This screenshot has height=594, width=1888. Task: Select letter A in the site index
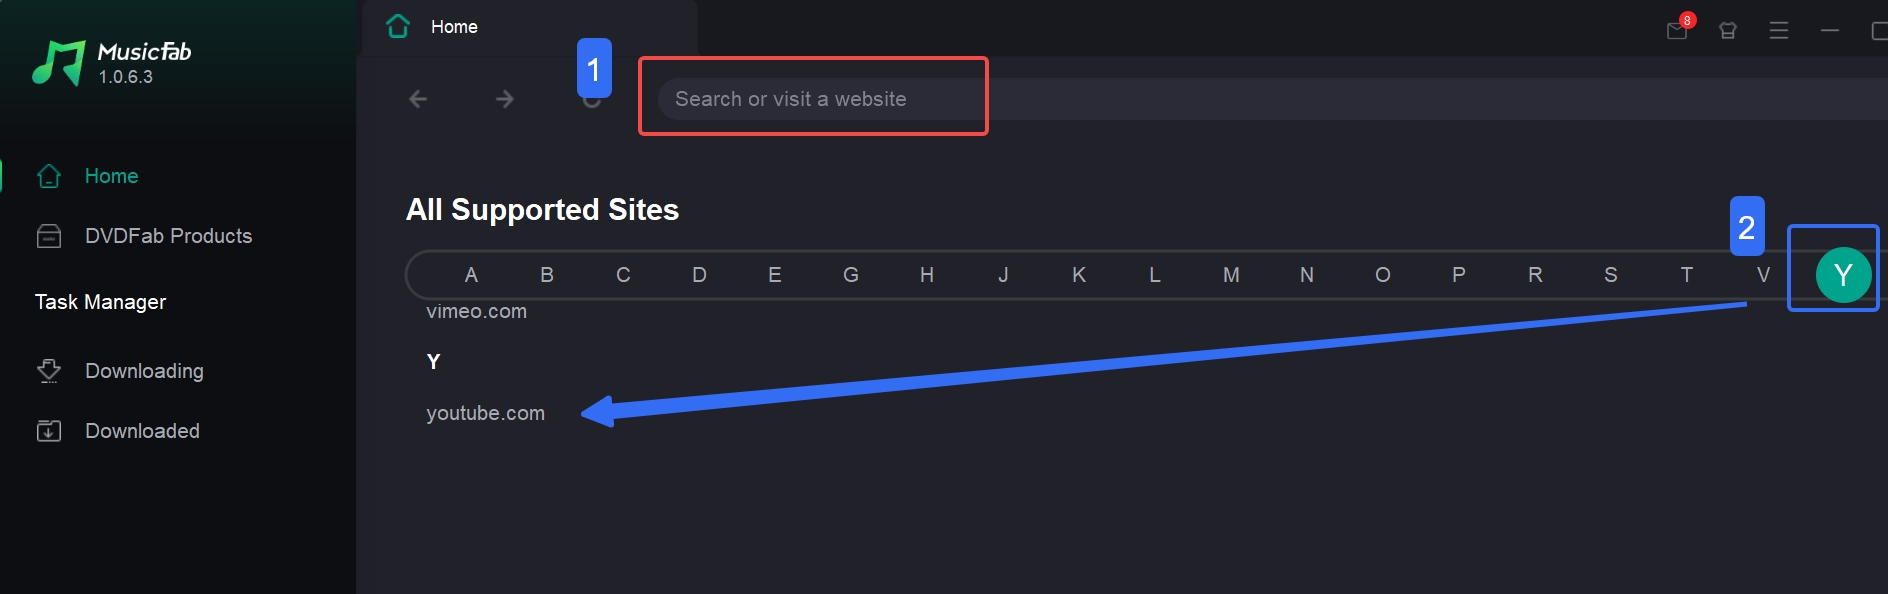[470, 274]
